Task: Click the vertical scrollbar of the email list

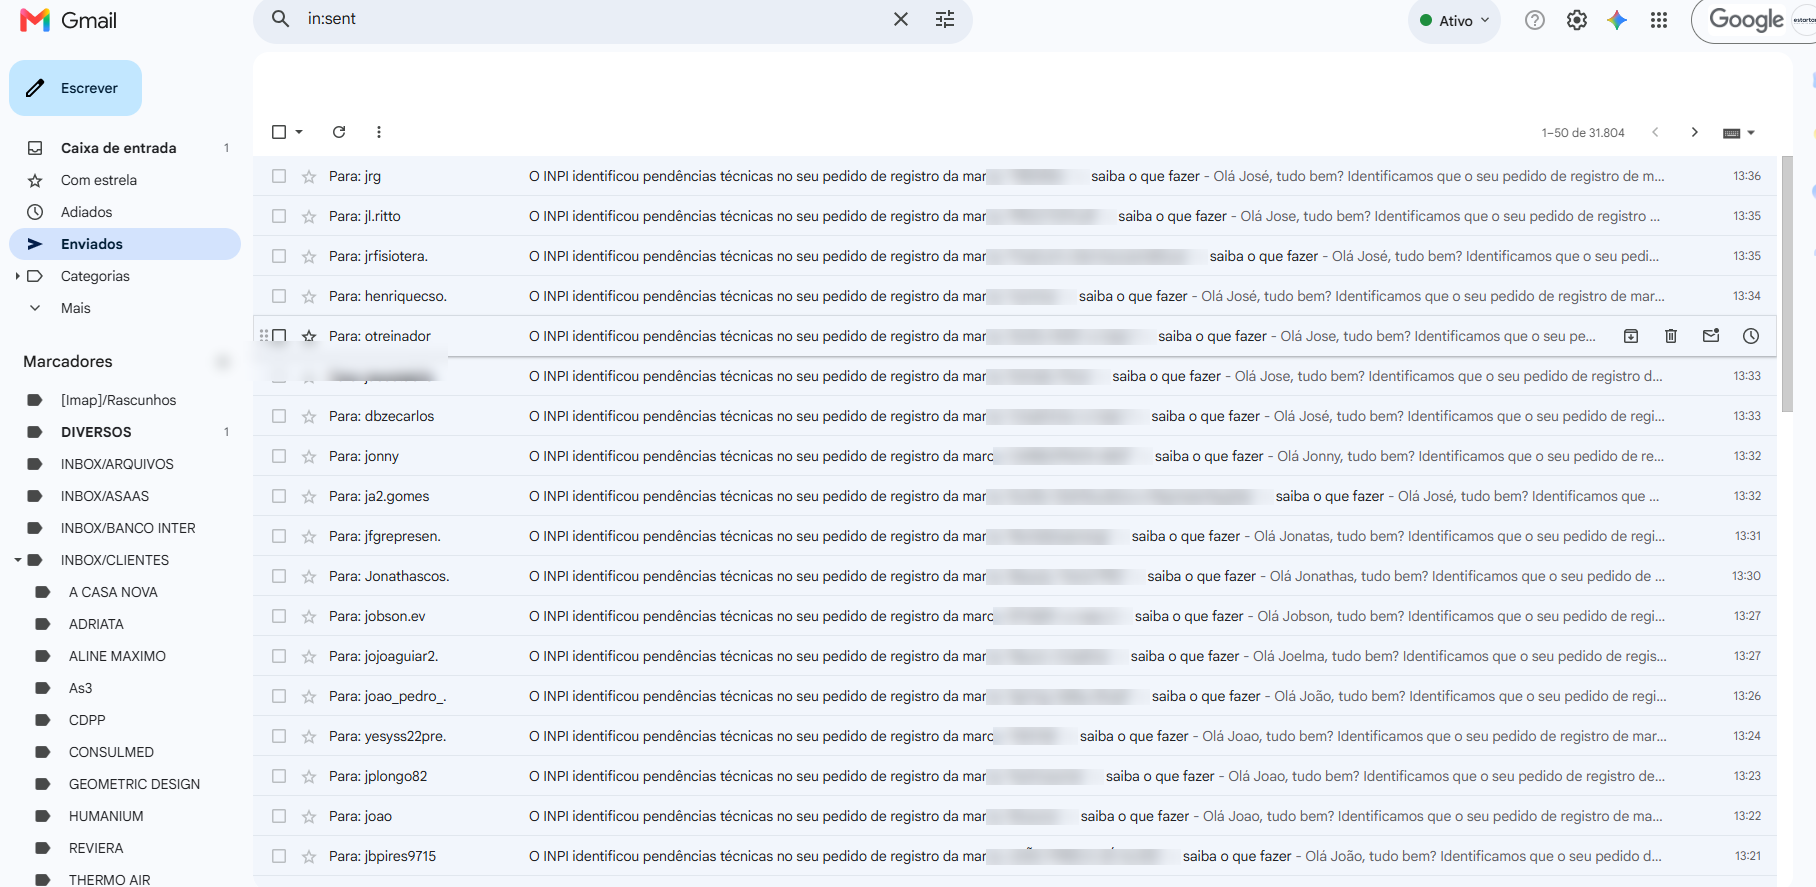Action: [x=1787, y=283]
